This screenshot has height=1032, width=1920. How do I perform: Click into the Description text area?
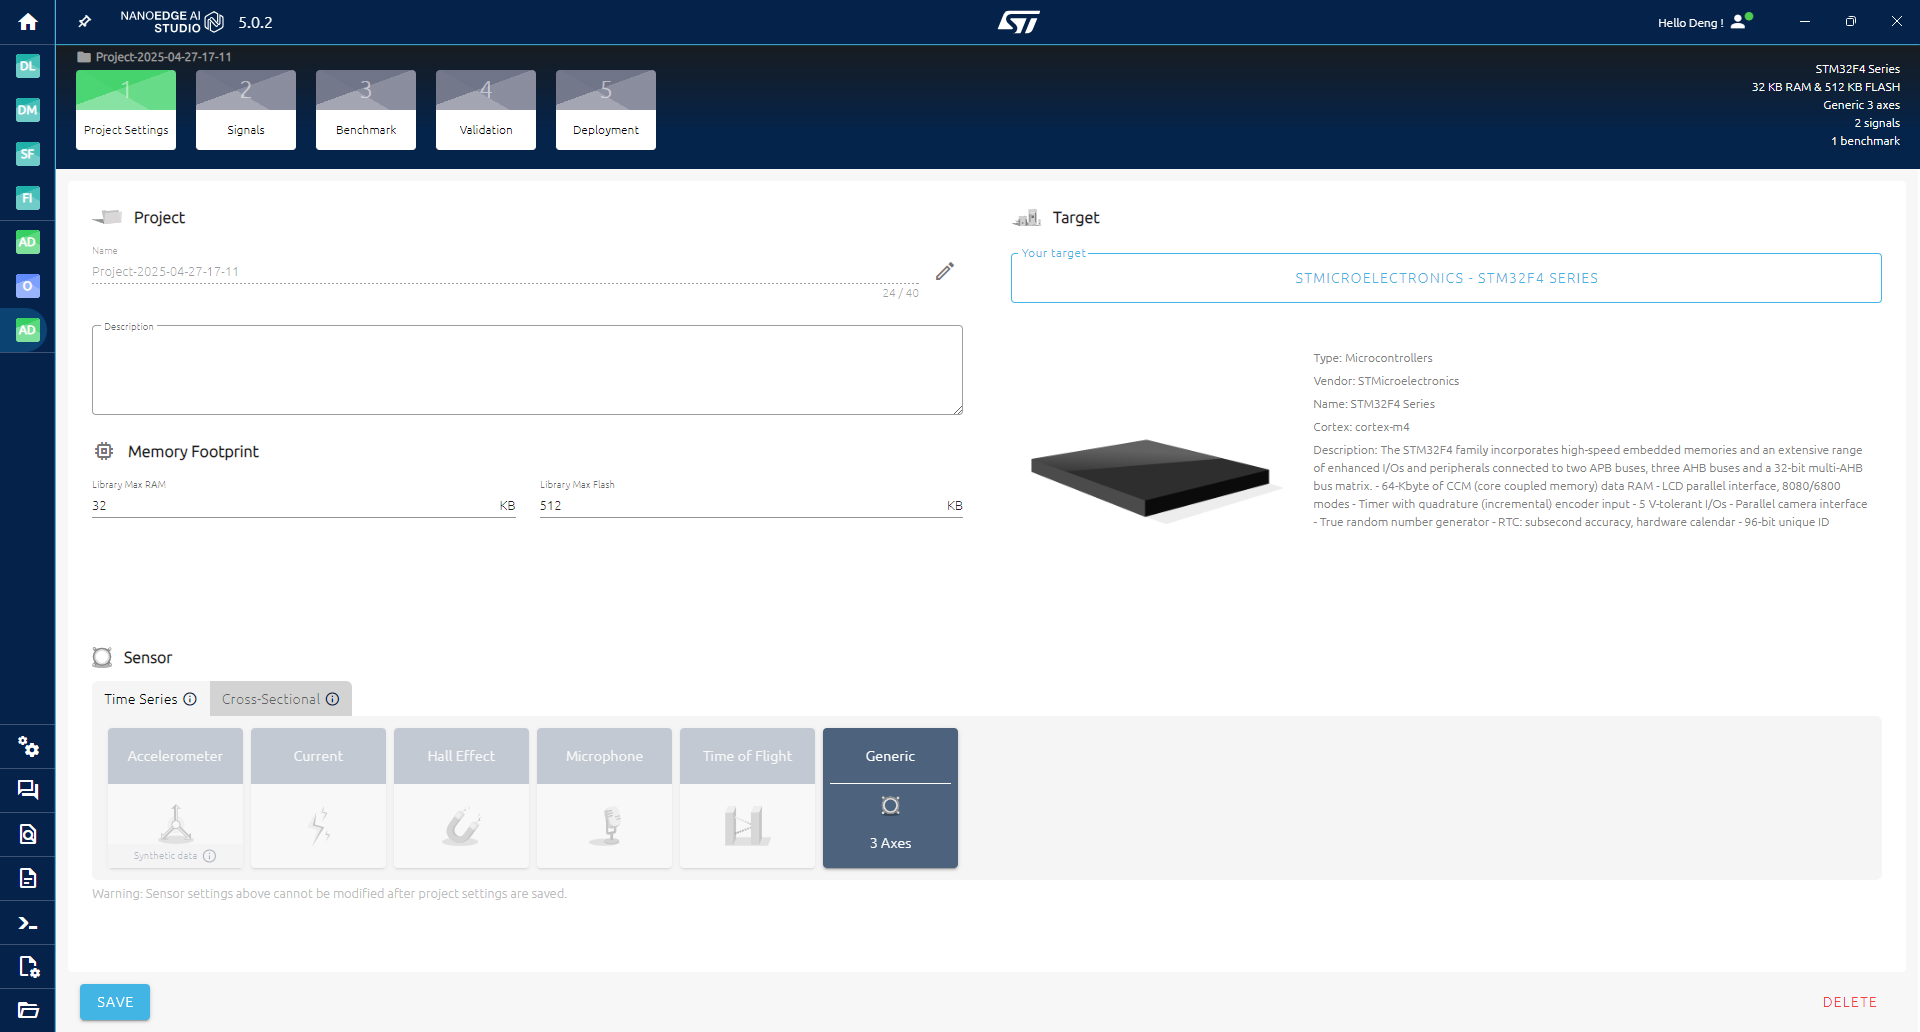pos(527,370)
